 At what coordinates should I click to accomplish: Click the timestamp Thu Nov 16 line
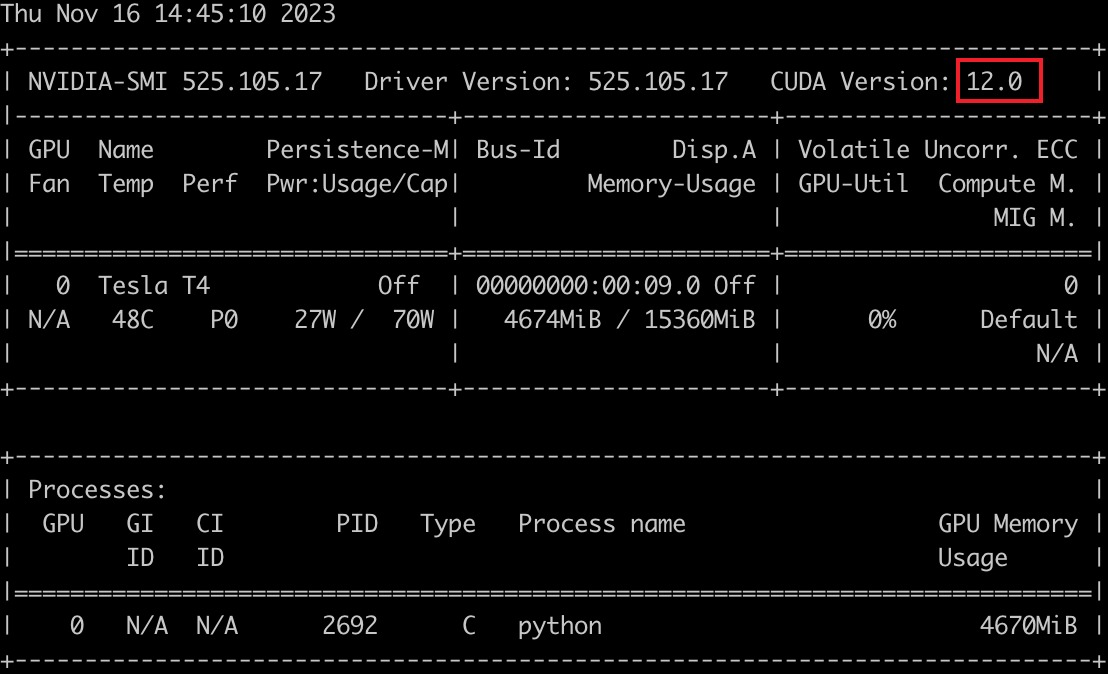coord(168,14)
